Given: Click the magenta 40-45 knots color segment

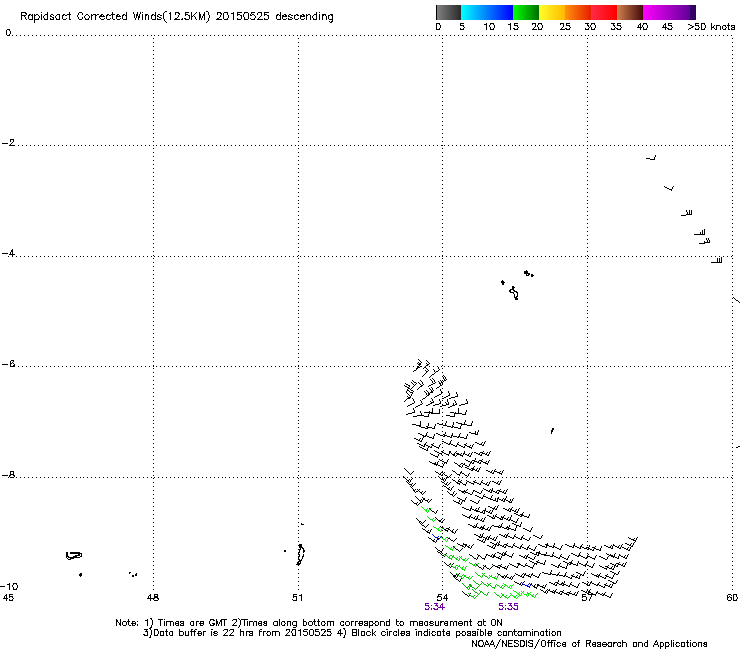Looking at the screenshot, I should point(656,12).
